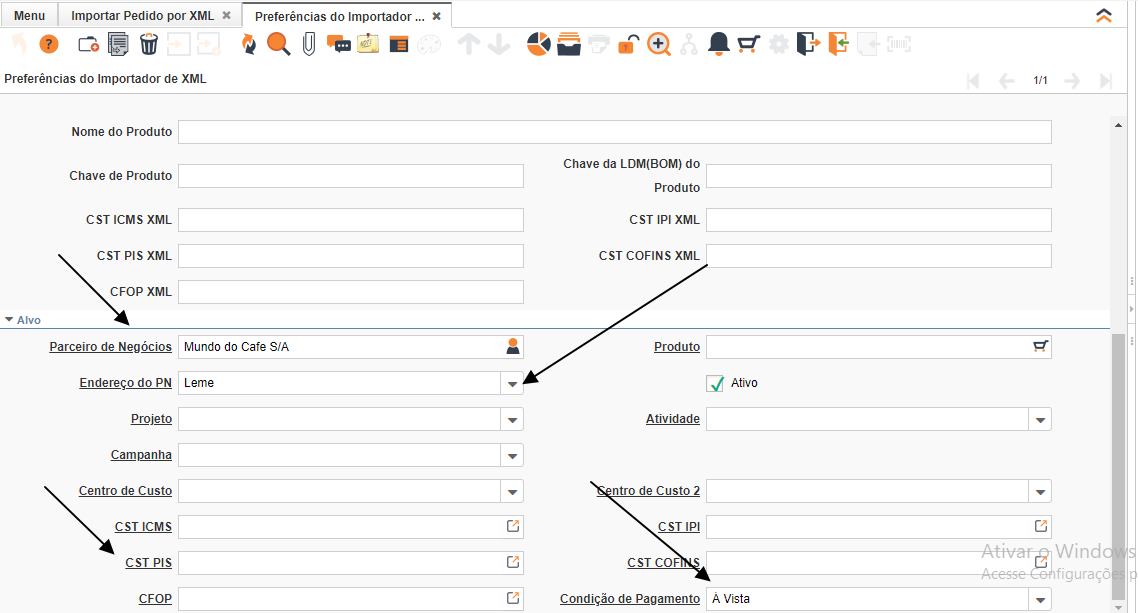Click the paperclip Attachment icon

309,44
